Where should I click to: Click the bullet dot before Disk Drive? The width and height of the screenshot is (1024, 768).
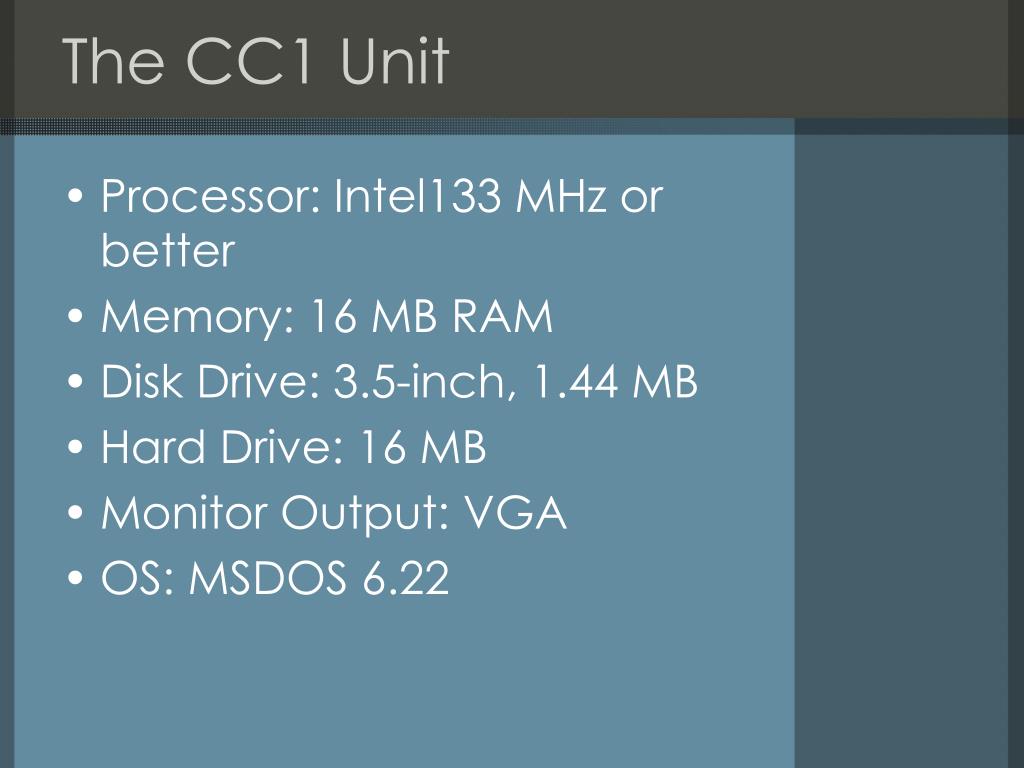(x=76, y=382)
